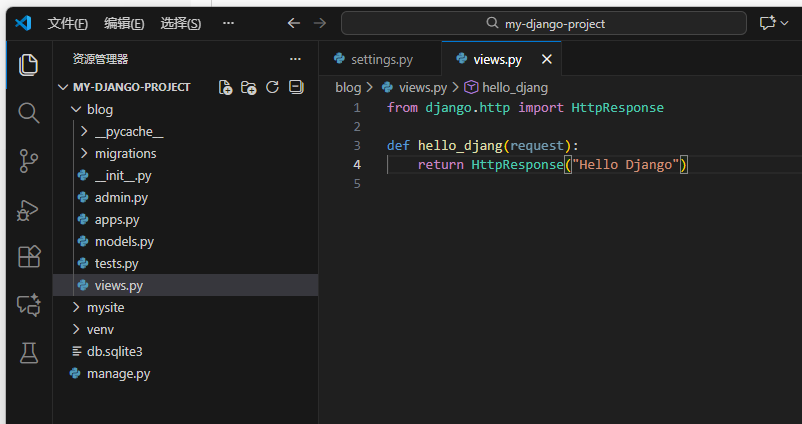Screen dimensions: 802x424
Task: Click the blog breadcrumb segment
Action: 348,87
